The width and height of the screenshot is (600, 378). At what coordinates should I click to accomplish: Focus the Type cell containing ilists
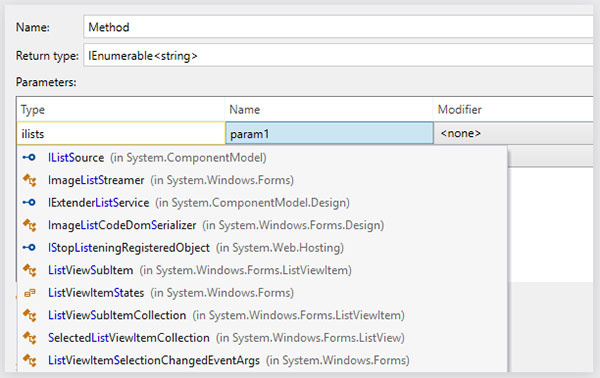(x=121, y=134)
